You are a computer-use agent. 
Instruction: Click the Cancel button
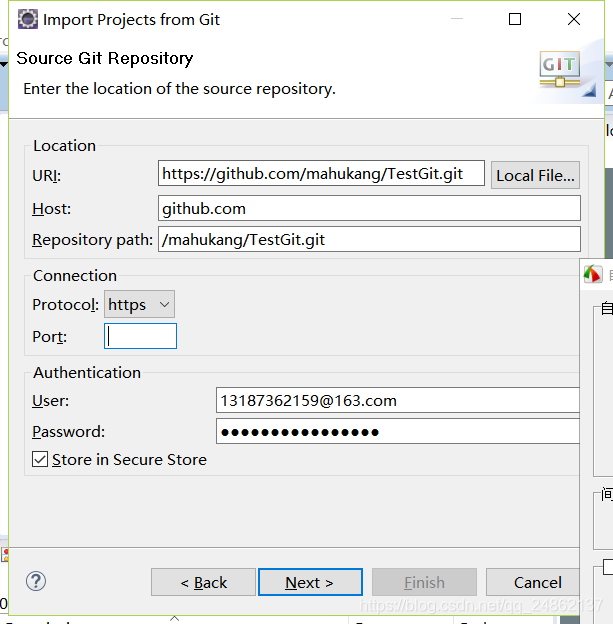(533, 582)
